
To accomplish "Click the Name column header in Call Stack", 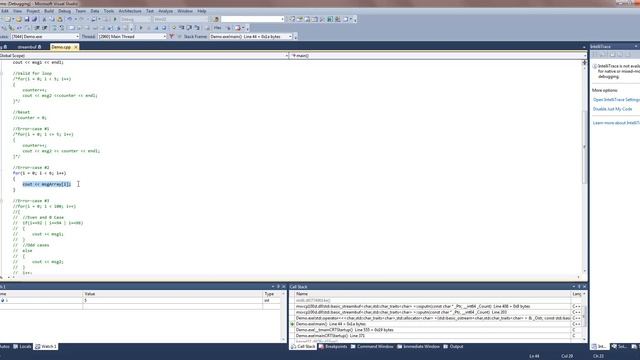I will pyautogui.click(x=433, y=294).
